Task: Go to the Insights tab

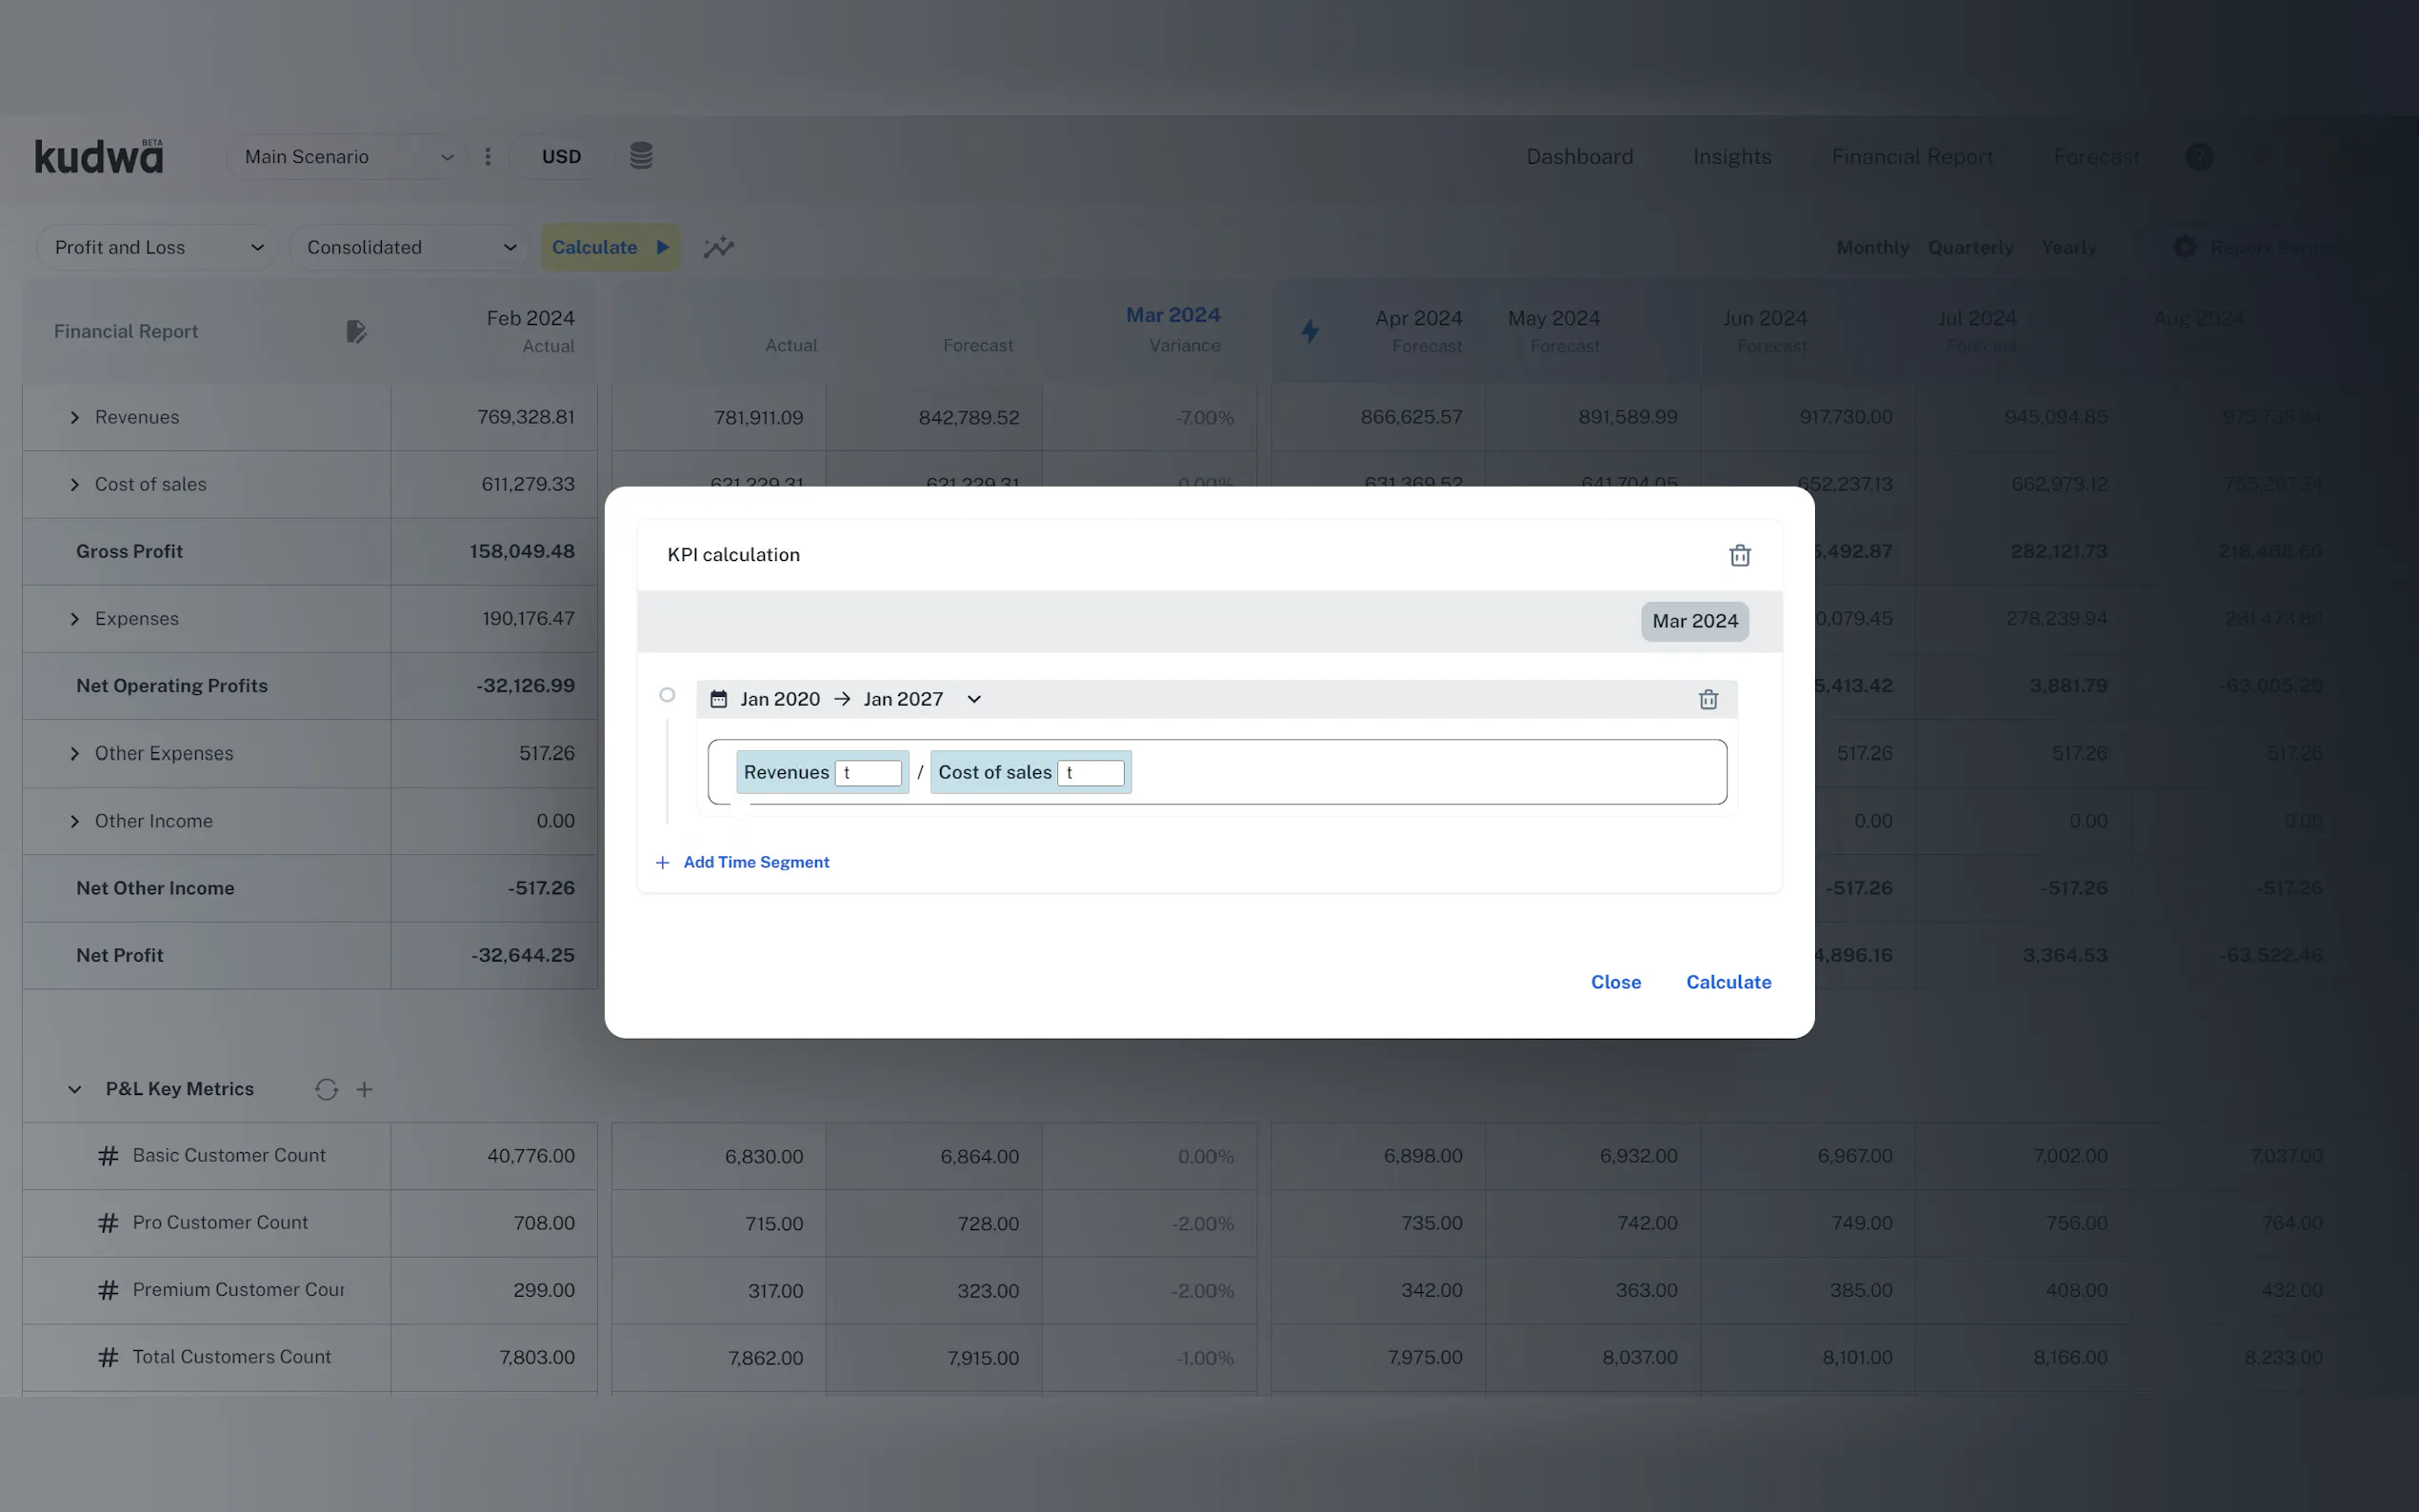Action: pyautogui.click(x=1731, y=156)
